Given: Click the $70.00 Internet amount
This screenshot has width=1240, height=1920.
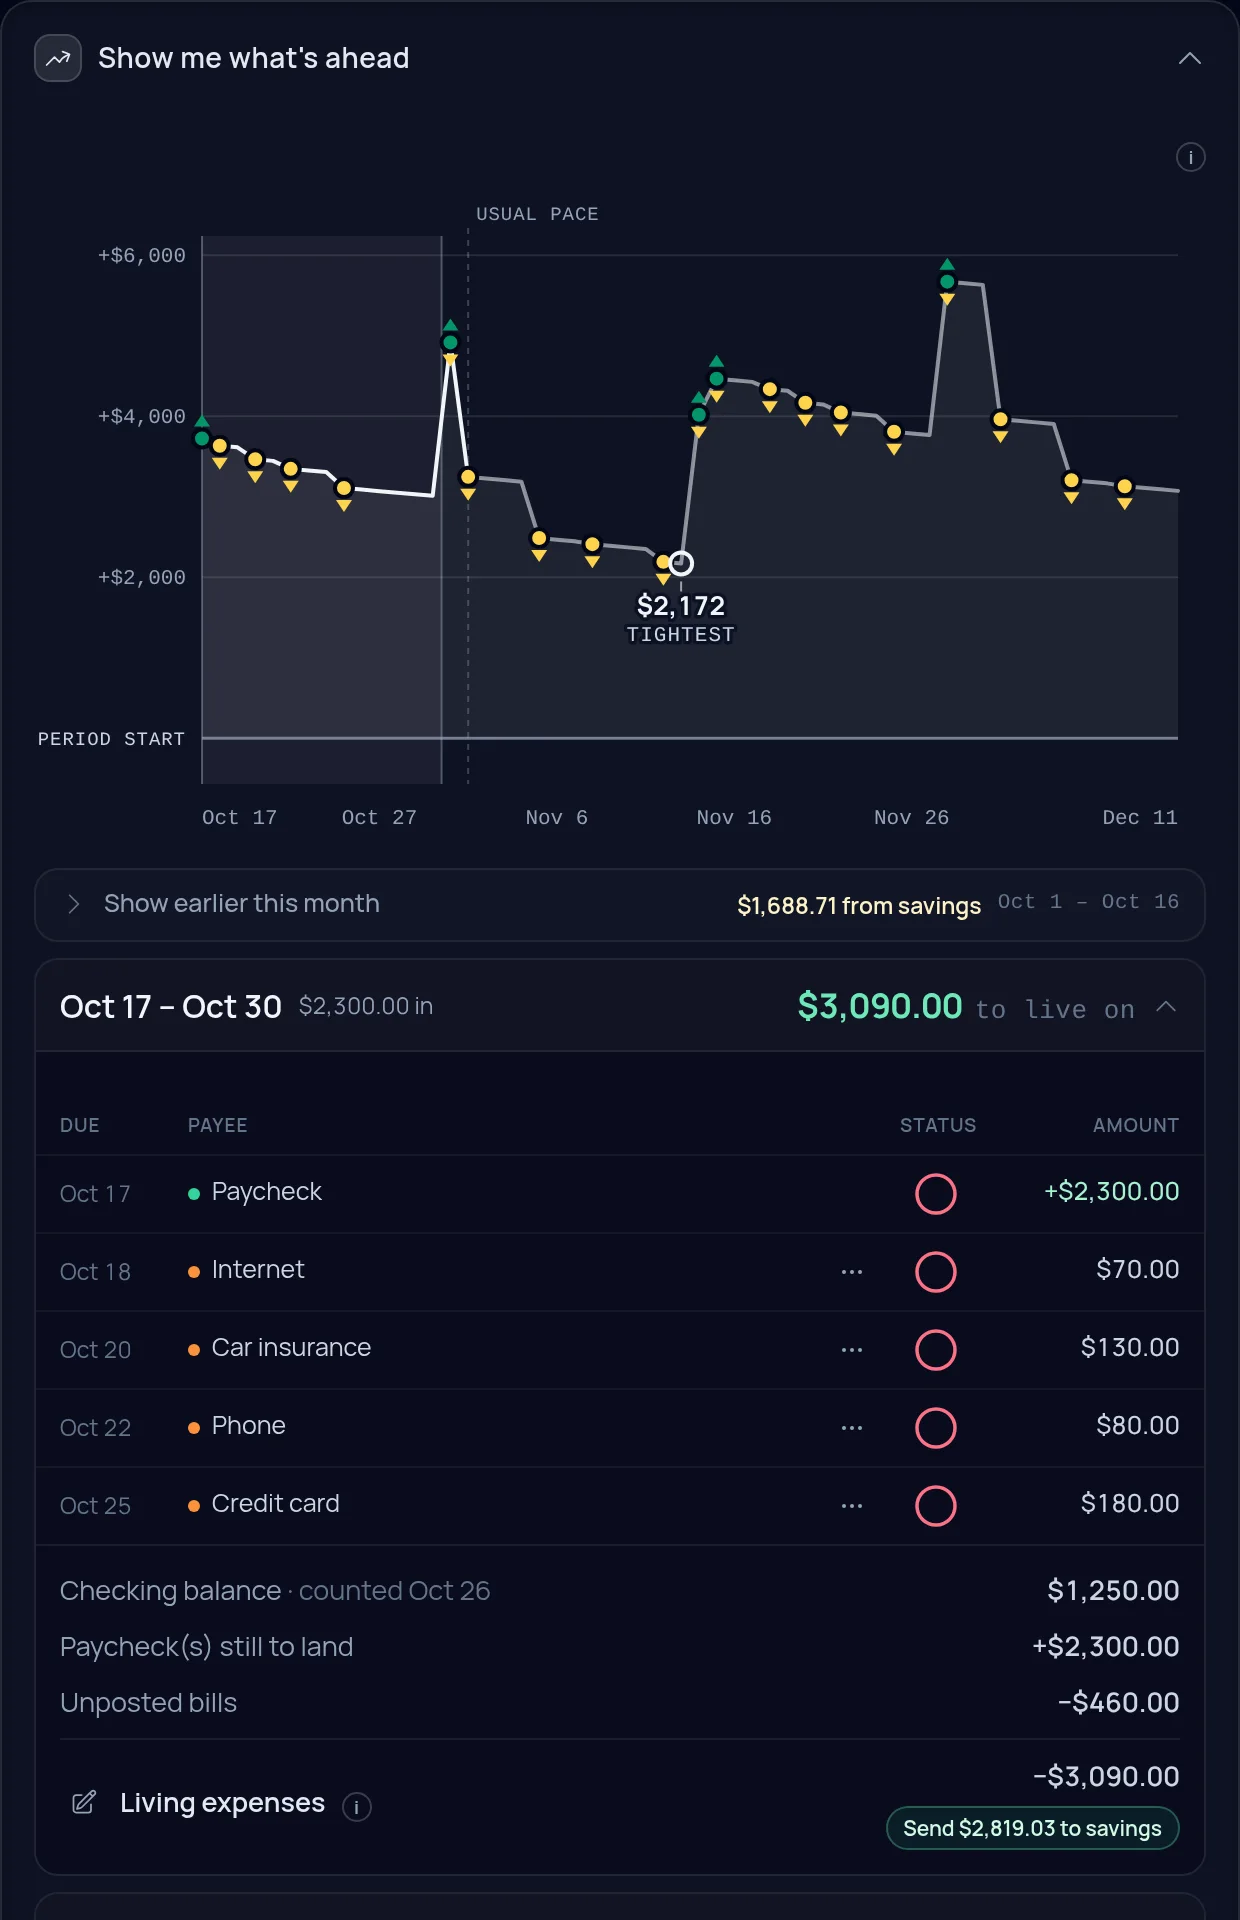Looking at the screenshot, I should point(1137,1269).
